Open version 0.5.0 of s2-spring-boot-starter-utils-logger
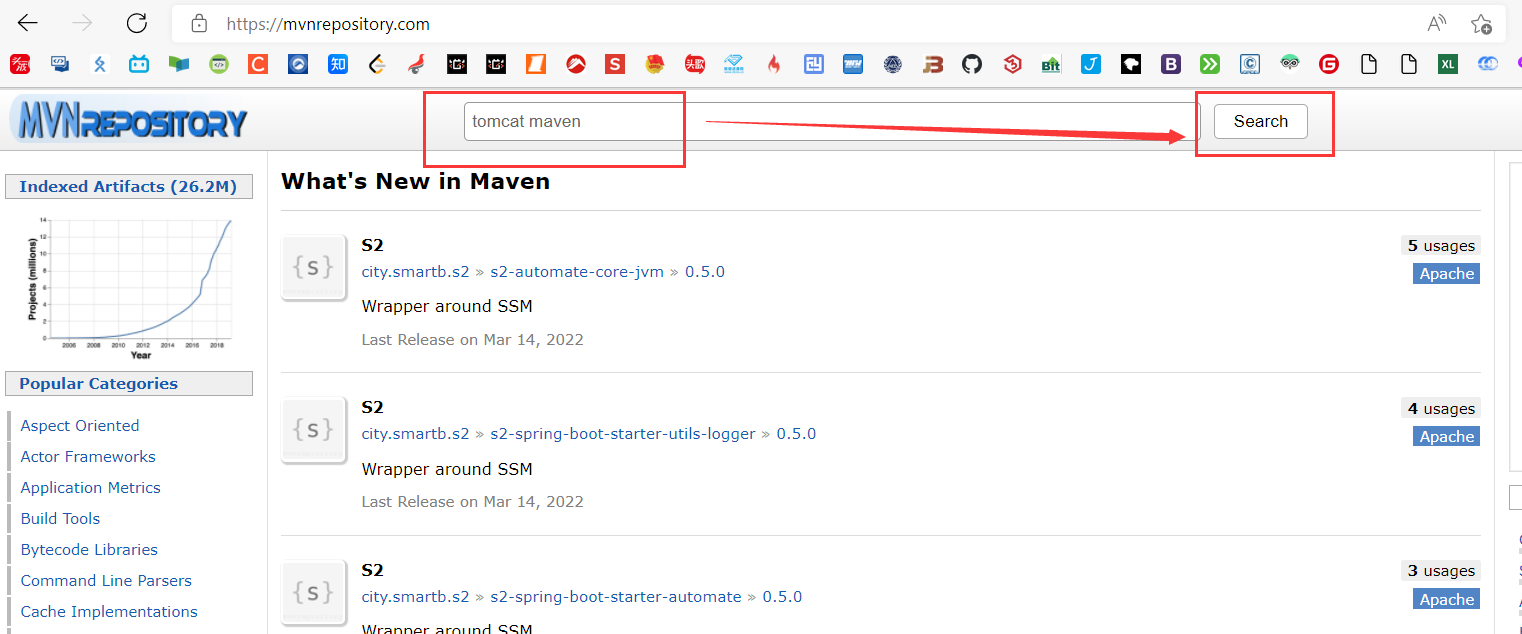The width and height of the screenshot is (1522, 634). point(797,434)
